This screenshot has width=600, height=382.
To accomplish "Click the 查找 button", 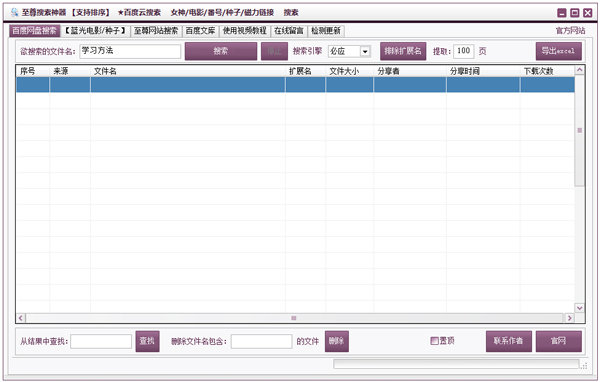I will [x=147, y=341].
